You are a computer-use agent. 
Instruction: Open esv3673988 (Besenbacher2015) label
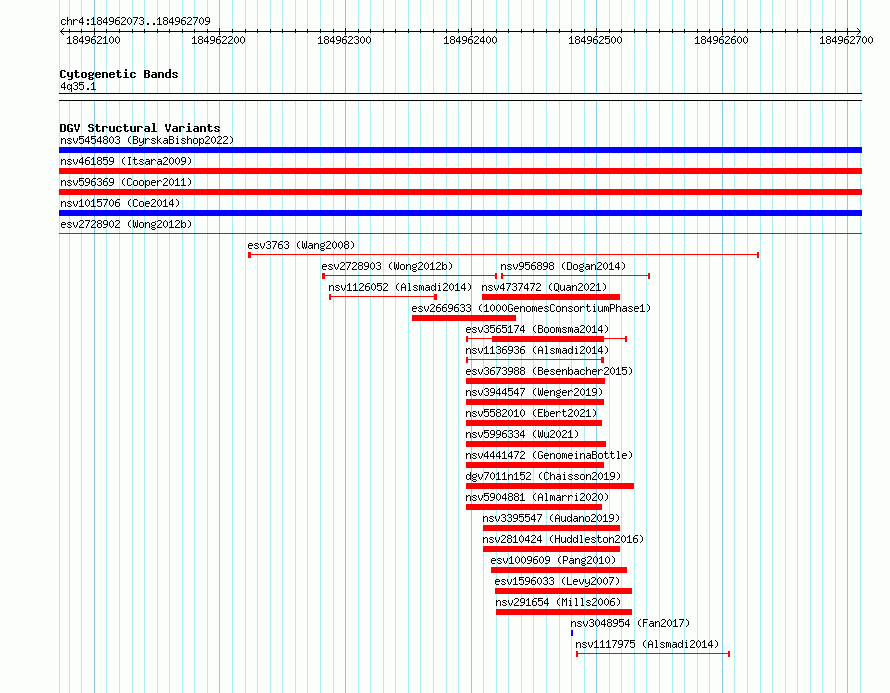point(549,371)
